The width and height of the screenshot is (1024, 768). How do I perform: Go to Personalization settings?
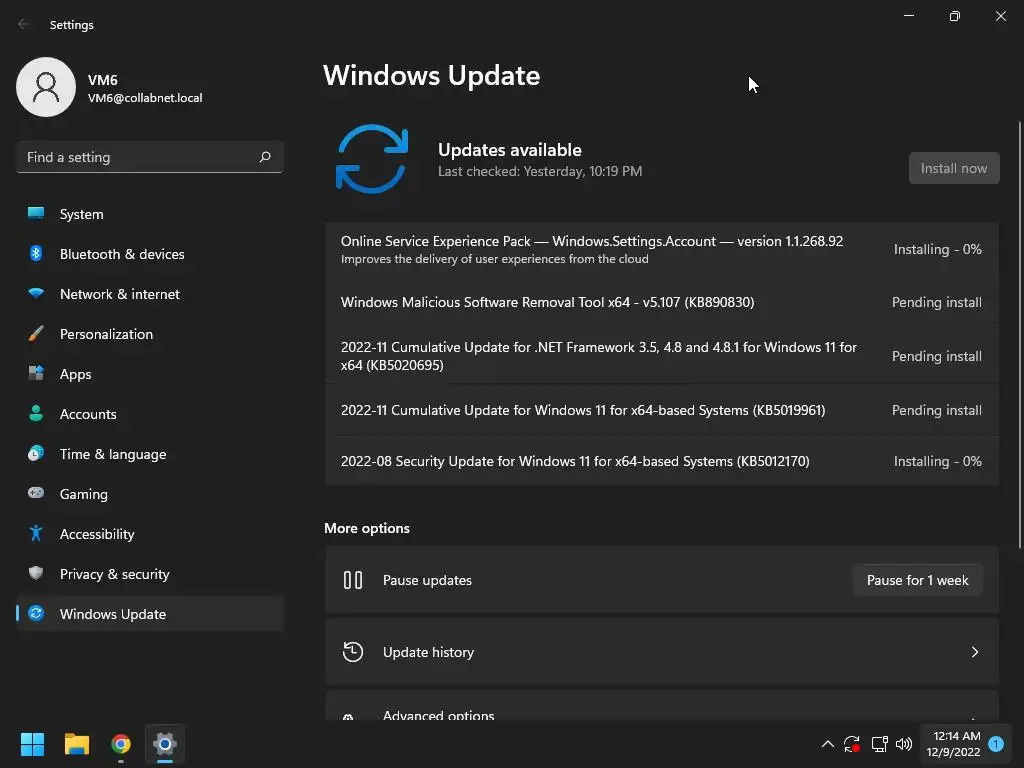tap(150, 334)
